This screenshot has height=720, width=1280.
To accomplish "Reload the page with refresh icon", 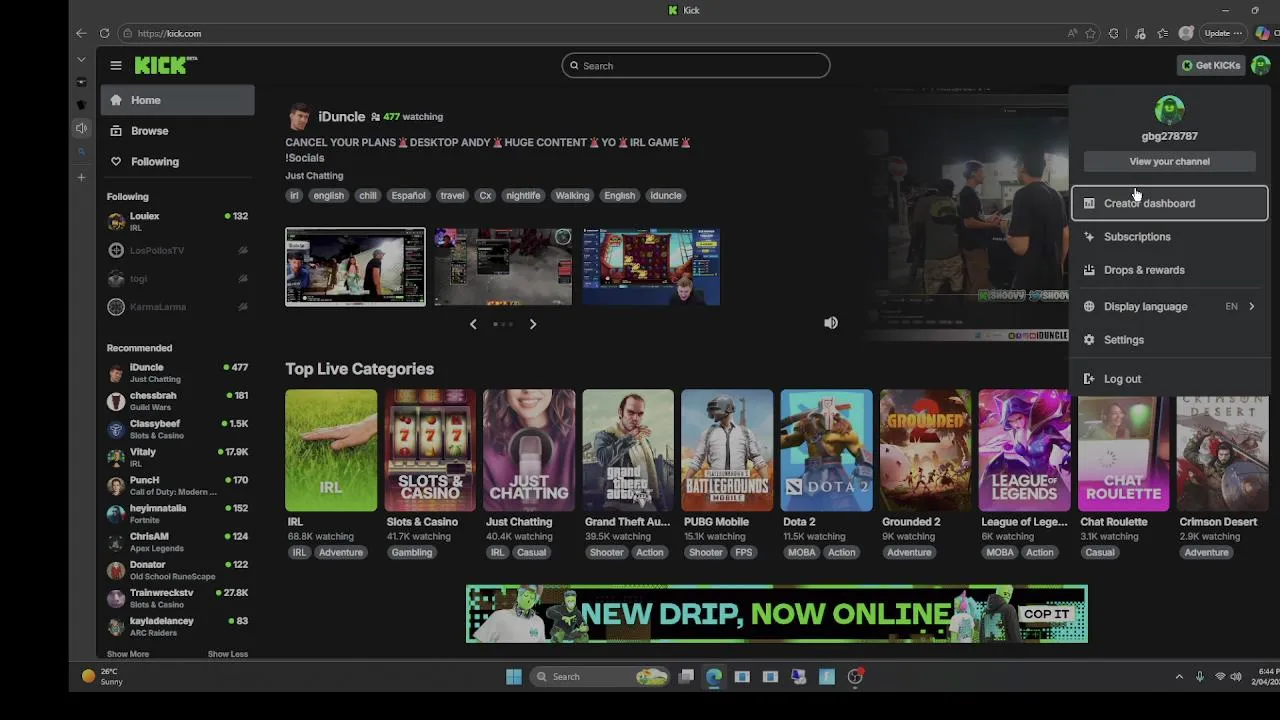I will [104, 33].
